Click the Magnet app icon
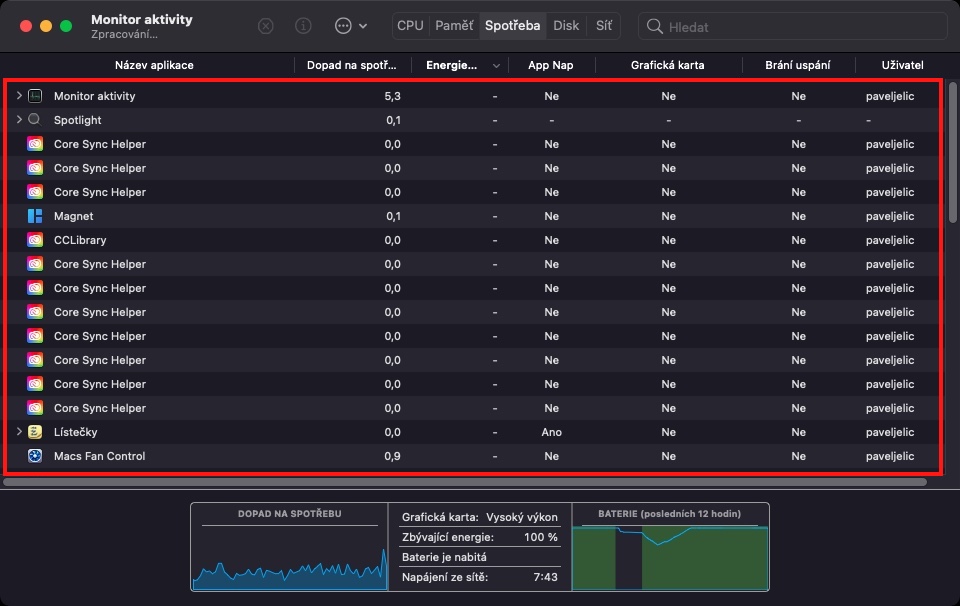Viewport: 960px width, 606px height. (35, 216)
